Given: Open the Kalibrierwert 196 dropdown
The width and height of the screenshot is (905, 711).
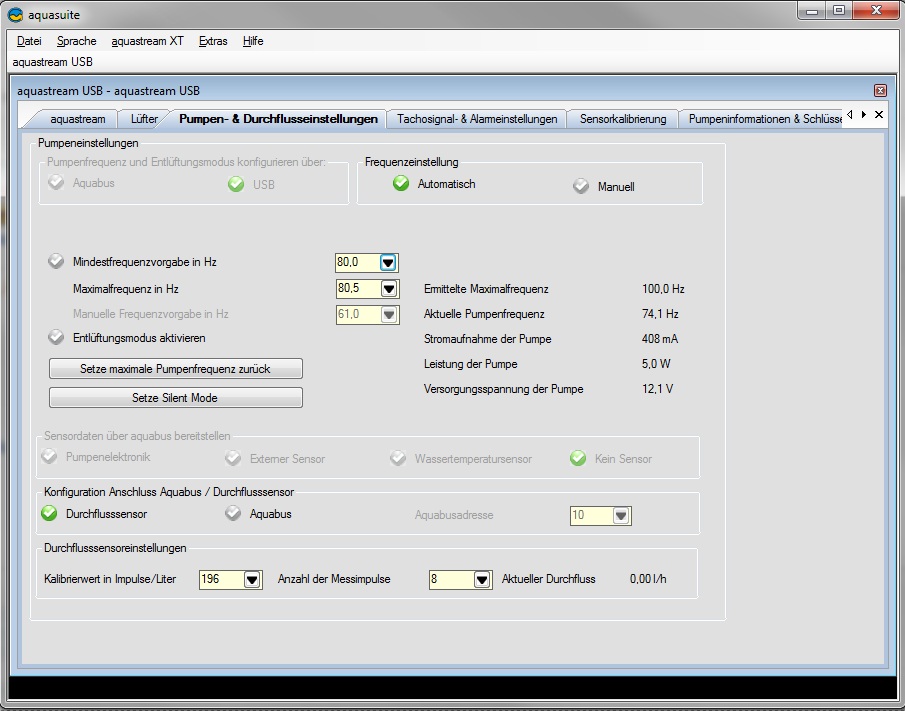Looking at the screenshot, I should 252,579.
